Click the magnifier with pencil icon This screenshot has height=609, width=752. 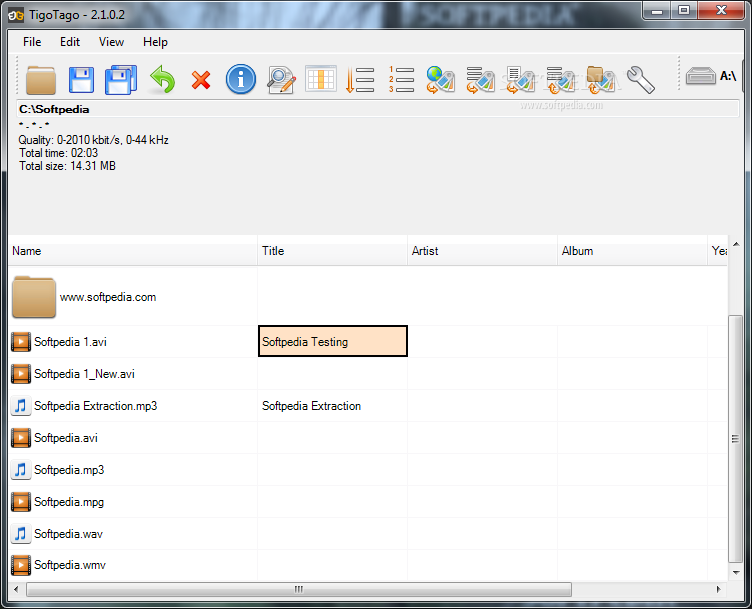coord(281,80)
